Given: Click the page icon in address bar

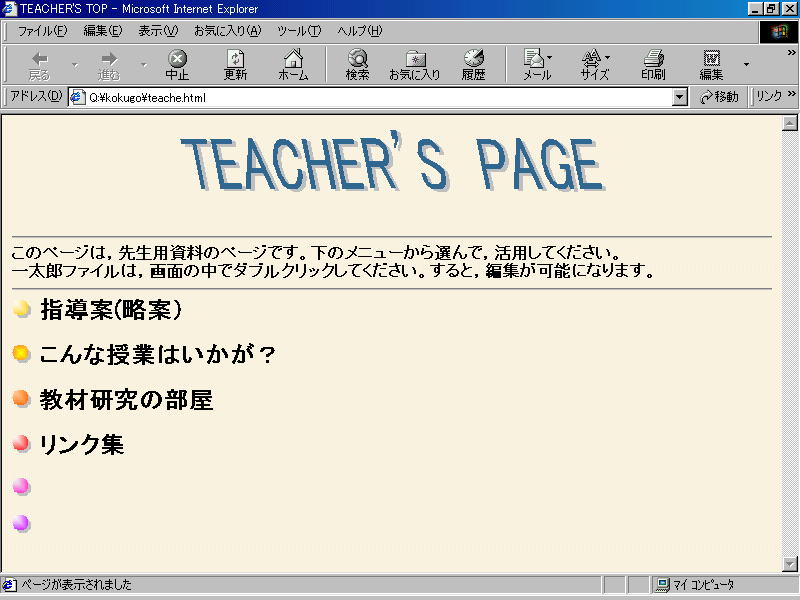Looking at the screenshot, I should [77, 97].
